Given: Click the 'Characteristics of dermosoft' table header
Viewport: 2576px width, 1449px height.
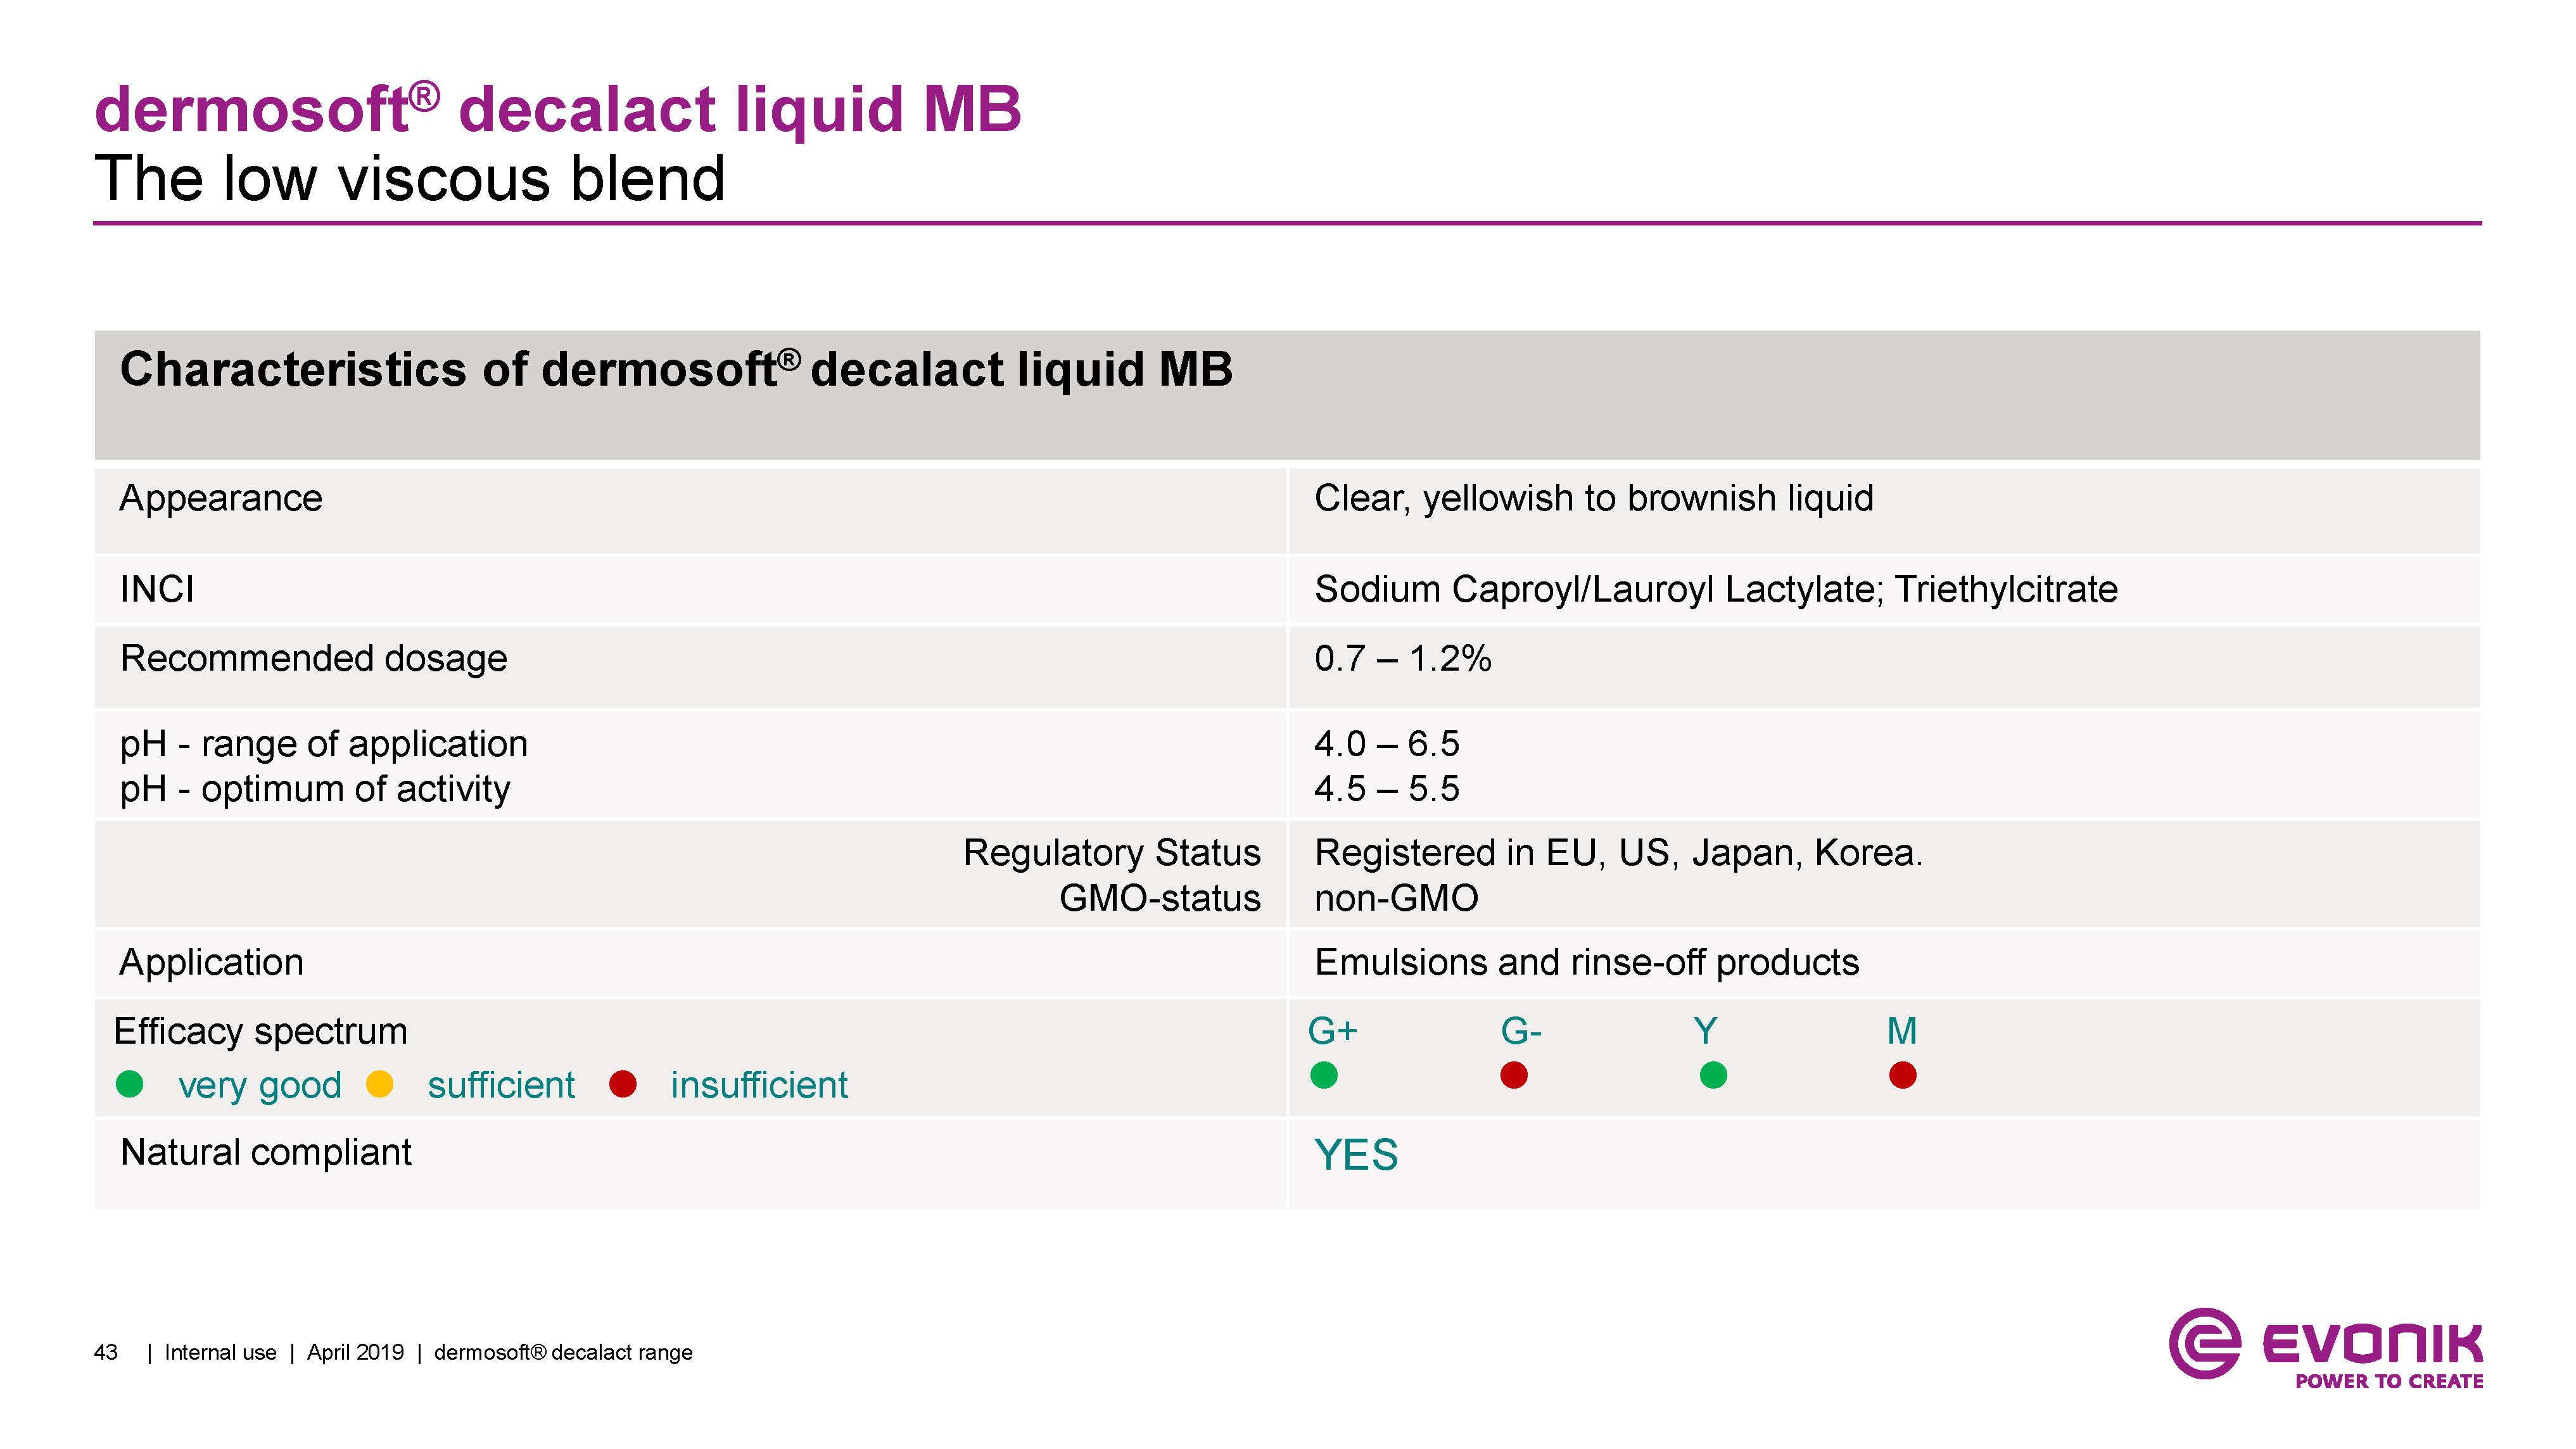Looking at the screenshot, I should click(x=676, y=370).
